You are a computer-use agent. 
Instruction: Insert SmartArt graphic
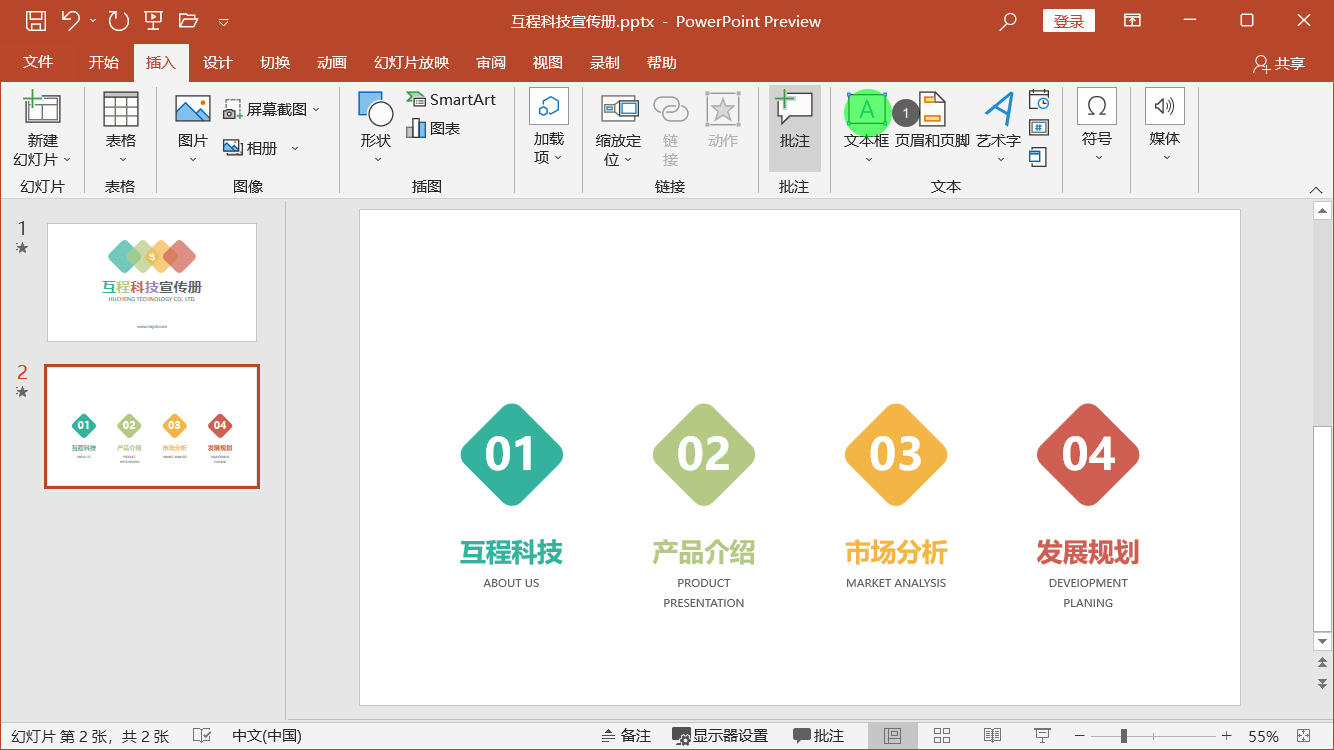[451, 99]
